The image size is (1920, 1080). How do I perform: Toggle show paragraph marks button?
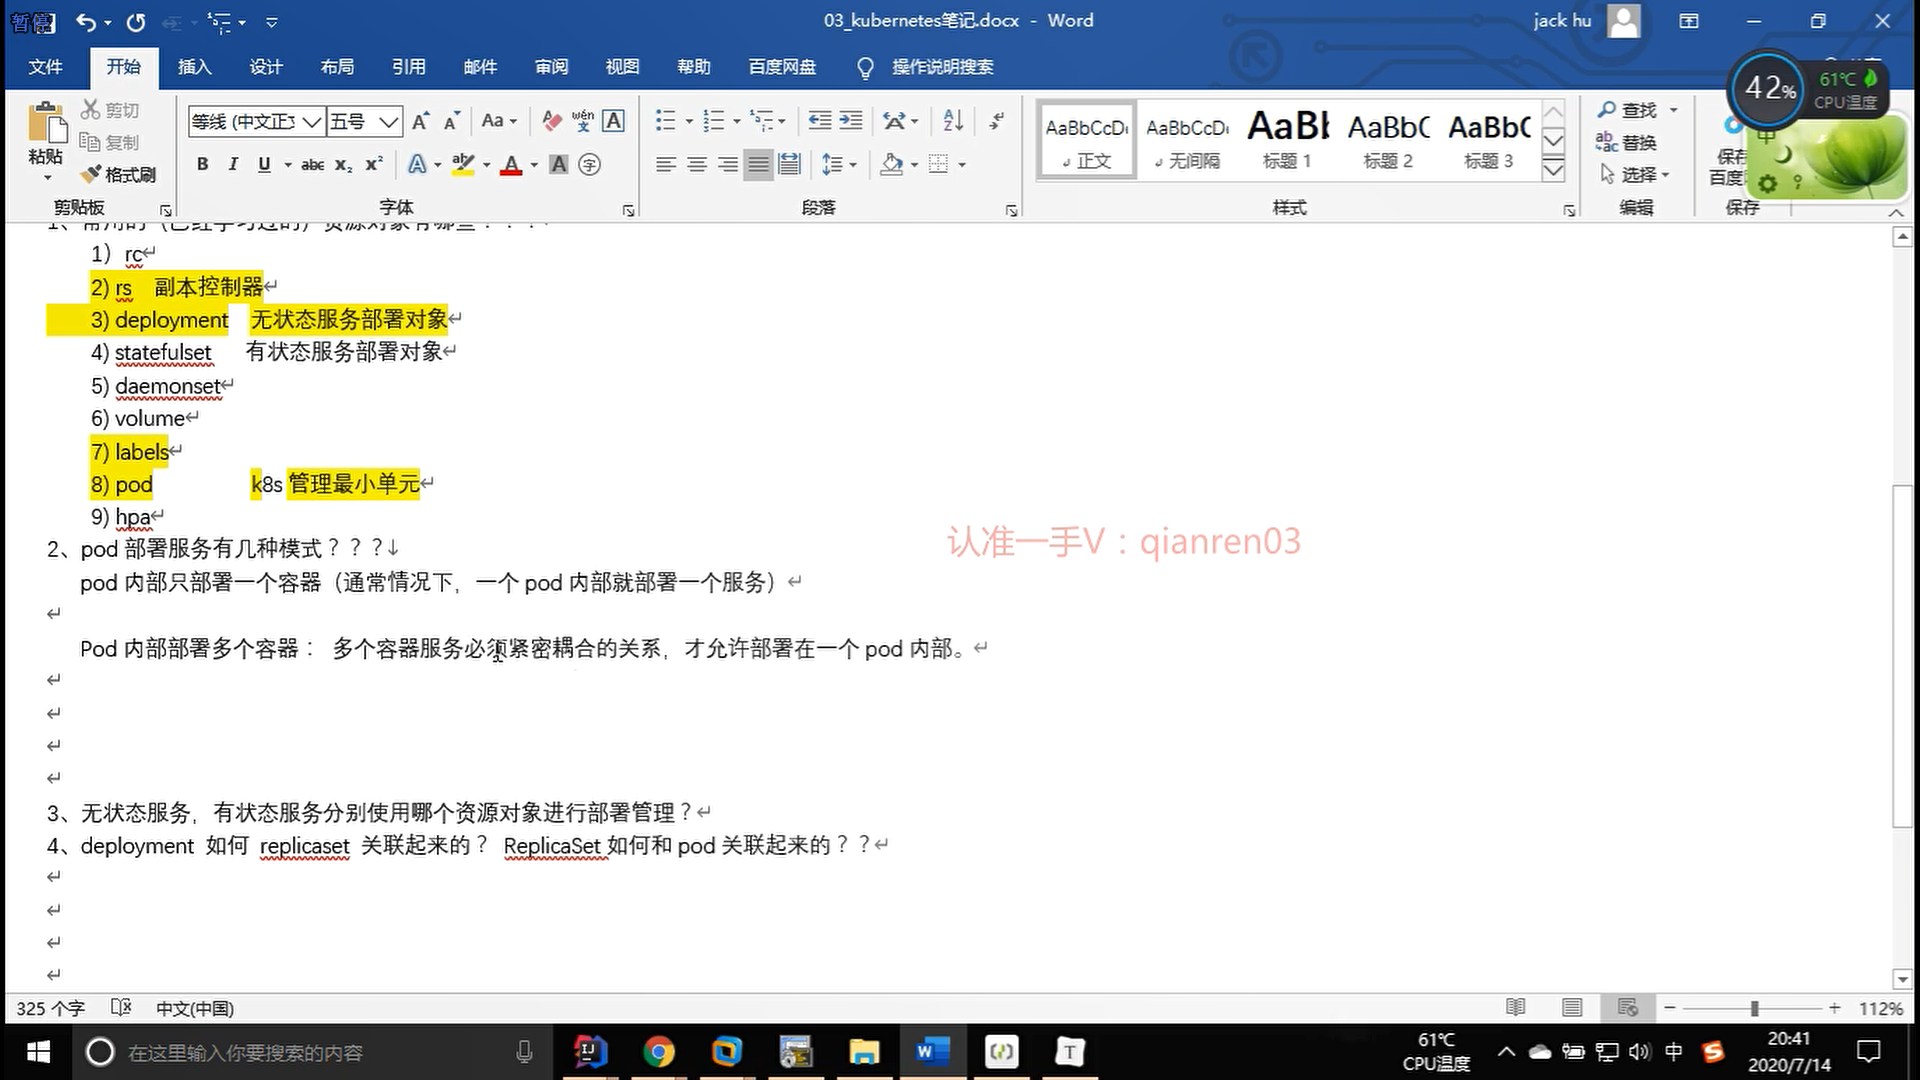996,121
